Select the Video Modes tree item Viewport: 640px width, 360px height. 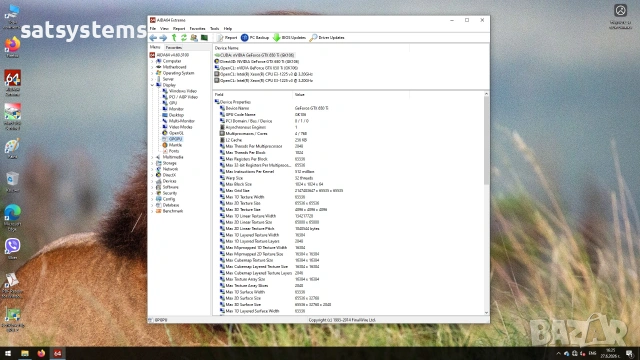(180, 127)
